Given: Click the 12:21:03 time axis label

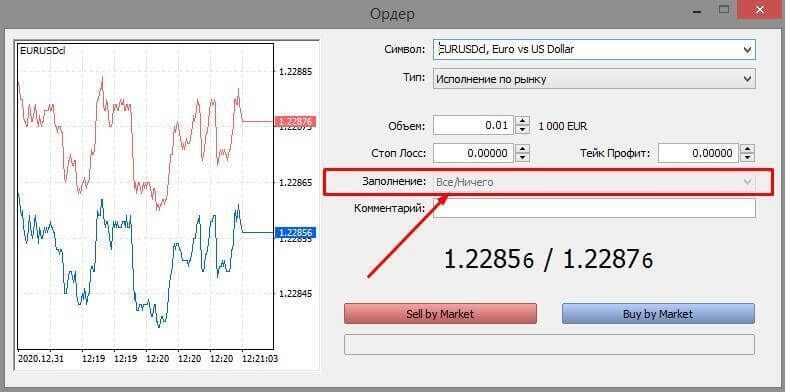Looking at the screenshot, I should [259, 358].
